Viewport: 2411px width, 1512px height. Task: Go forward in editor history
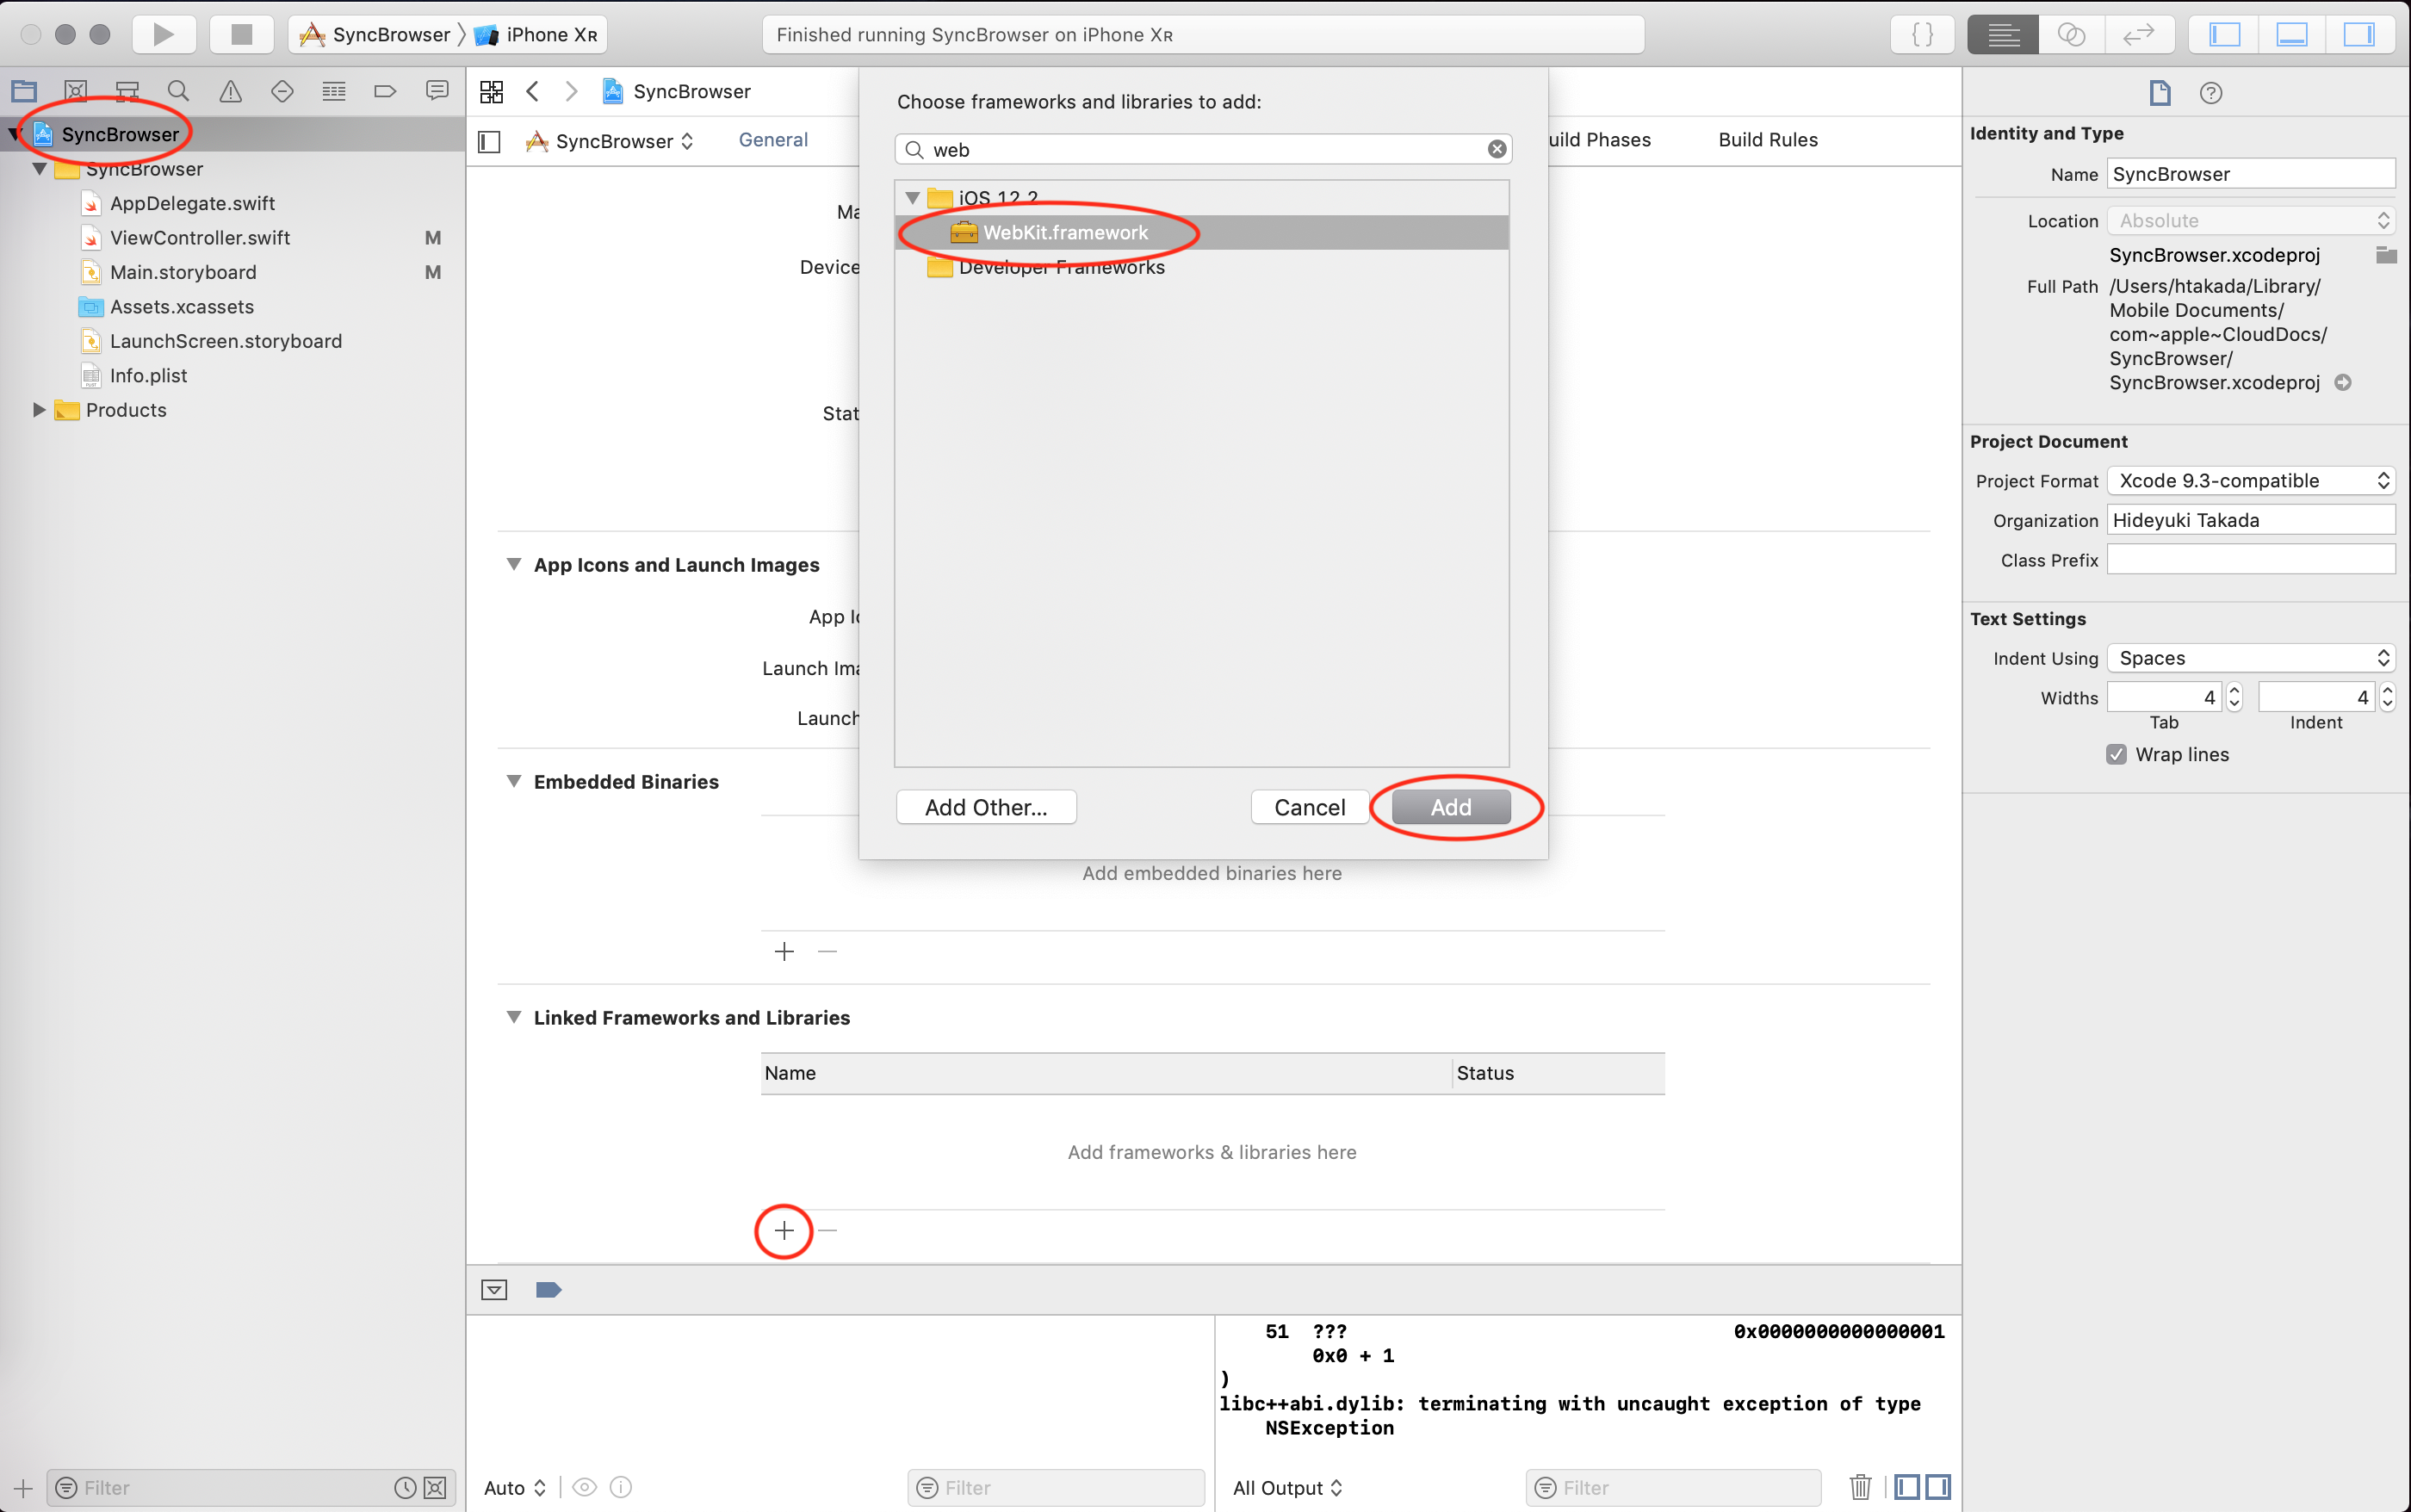[x=571, y=92]
